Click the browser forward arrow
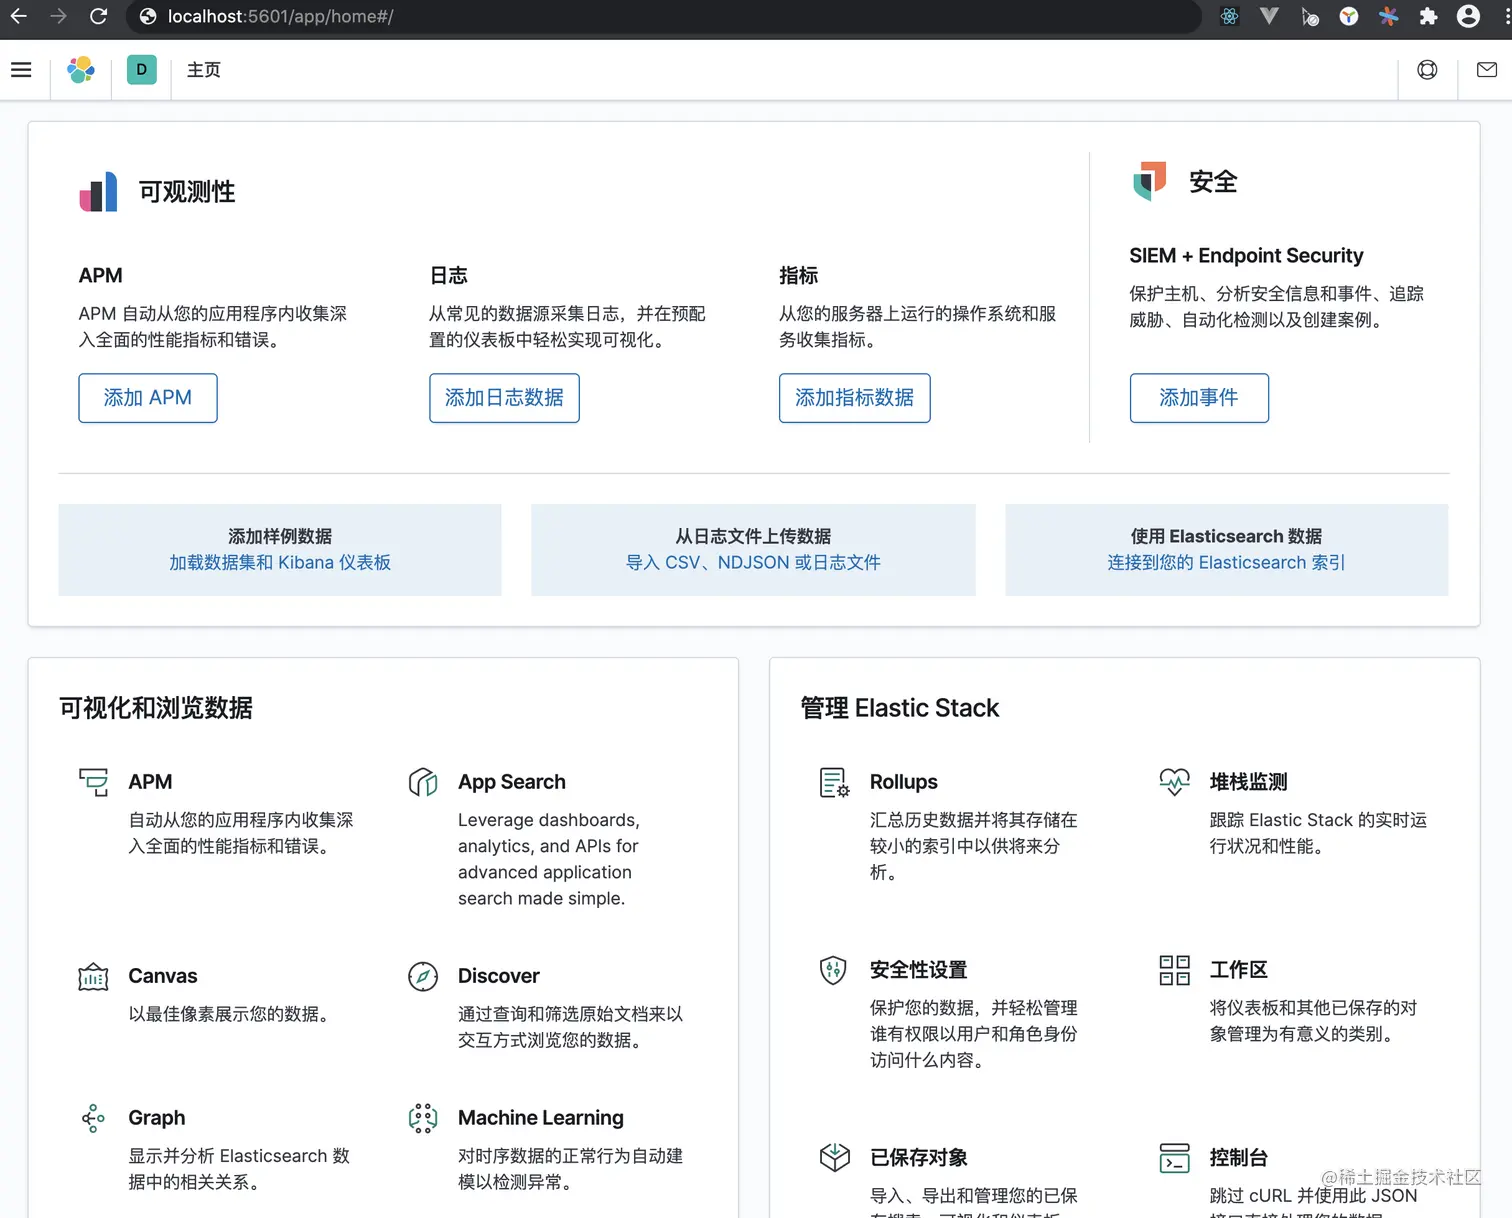 point(58,16)
